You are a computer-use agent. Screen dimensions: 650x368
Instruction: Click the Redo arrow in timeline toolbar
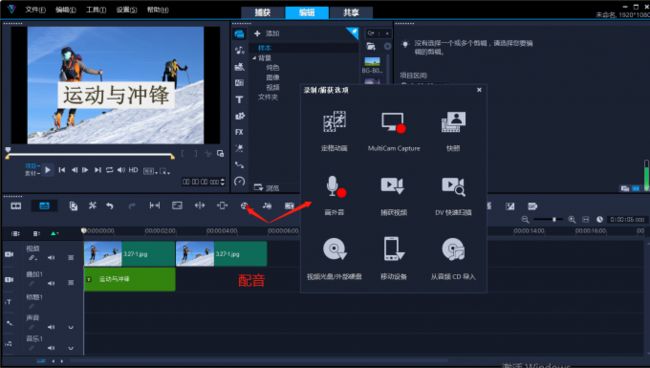click(132, 206)
